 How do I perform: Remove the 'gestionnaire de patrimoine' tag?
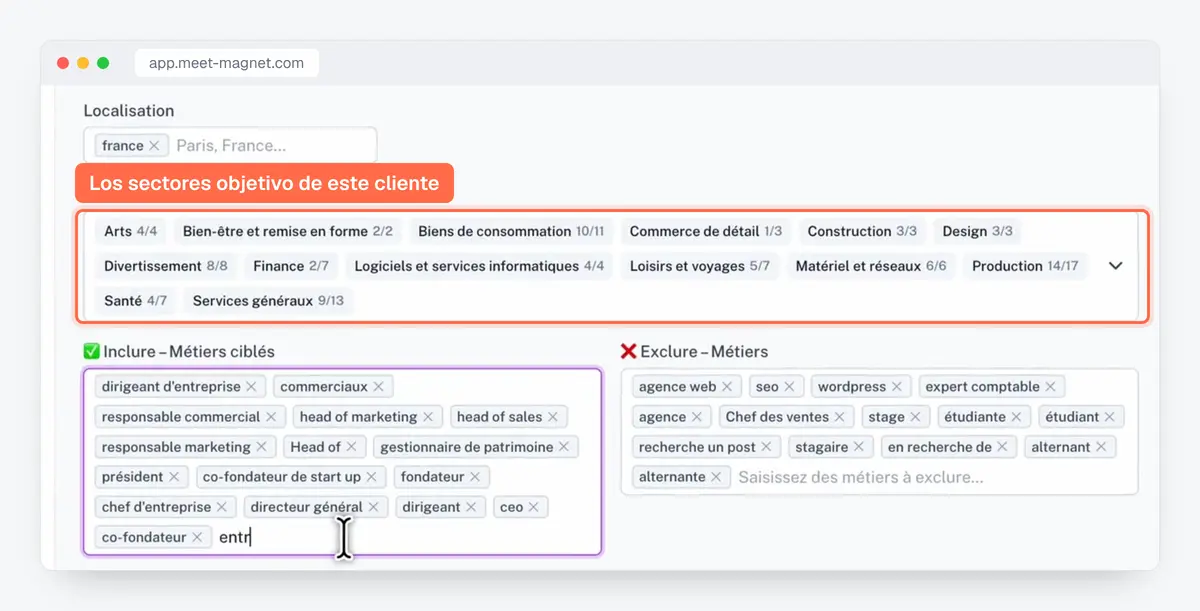563,447
